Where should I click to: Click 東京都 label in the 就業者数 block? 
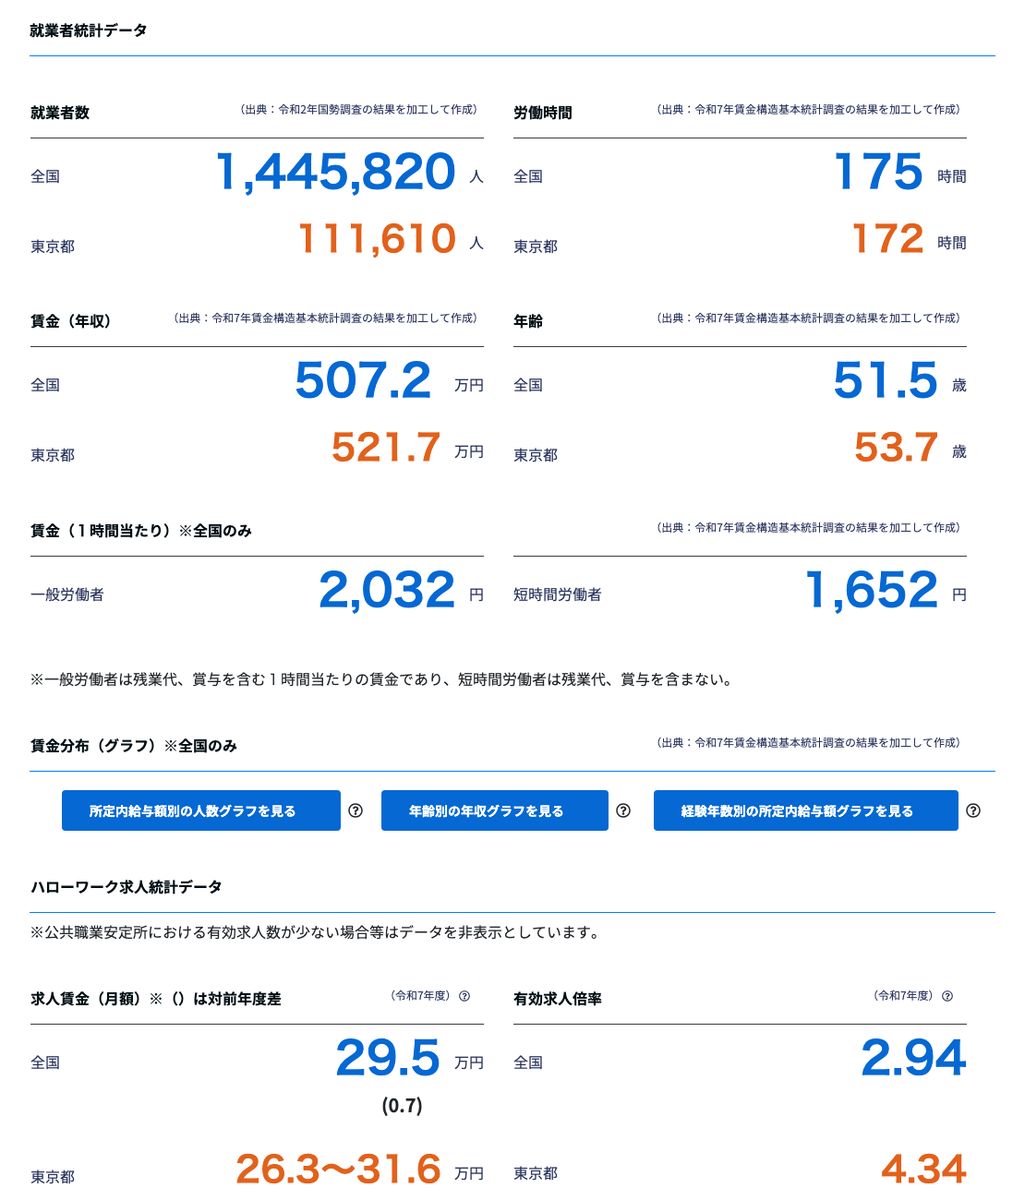tap(52, 246)
